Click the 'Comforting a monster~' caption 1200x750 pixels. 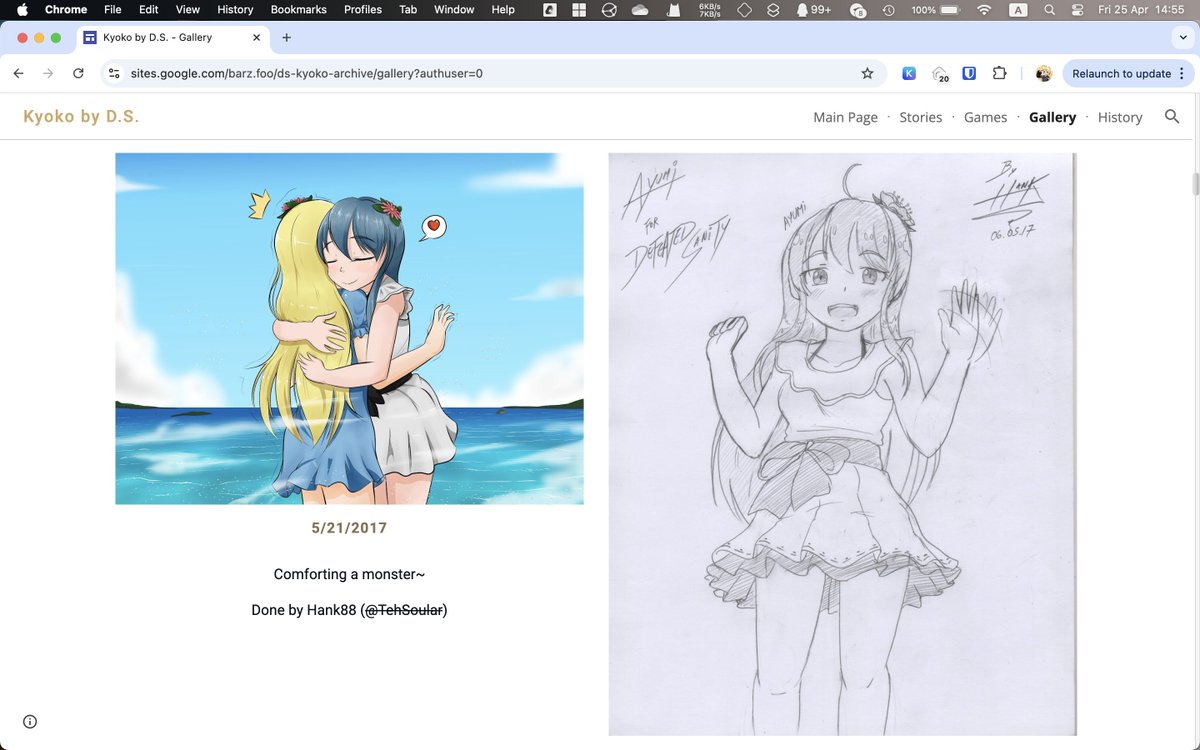click(349, 574)
